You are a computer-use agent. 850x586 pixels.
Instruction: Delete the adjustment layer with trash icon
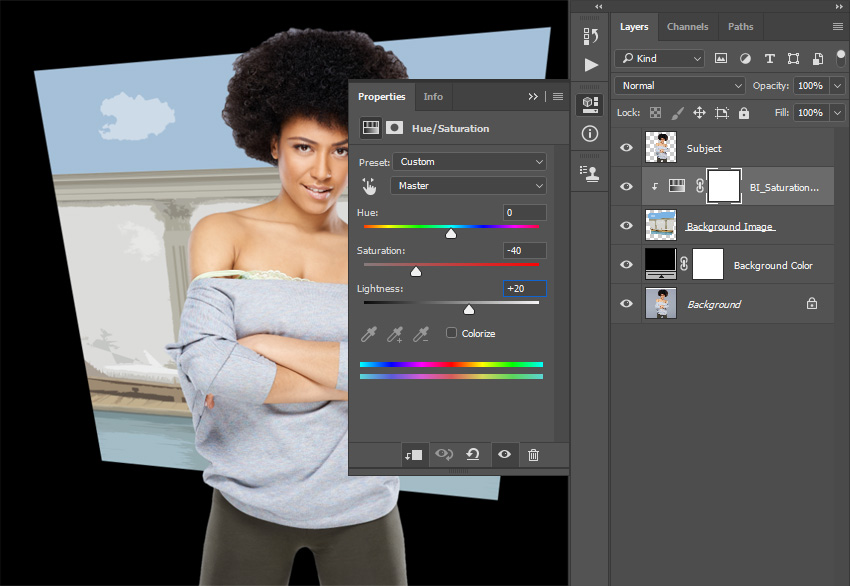(x=533, y=455)
